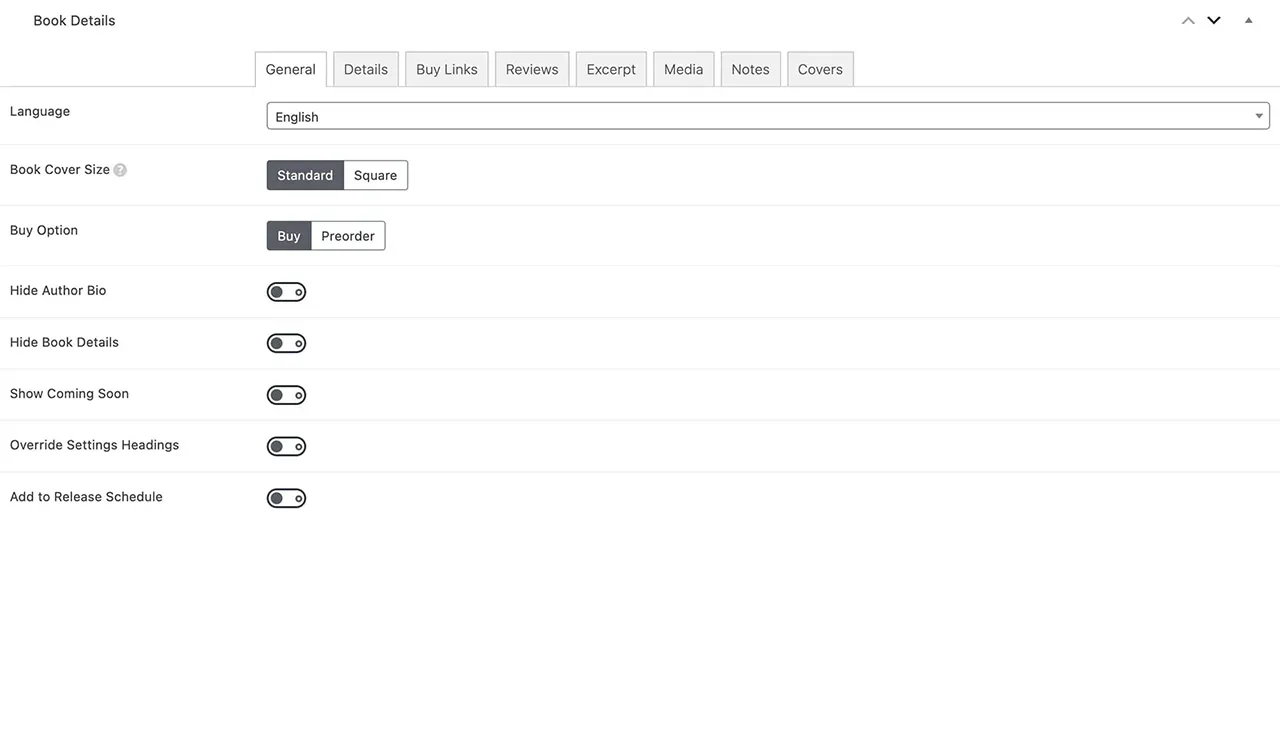Open the Media tab
This screenshot has width=1280, height=748.
pos(683,69)
